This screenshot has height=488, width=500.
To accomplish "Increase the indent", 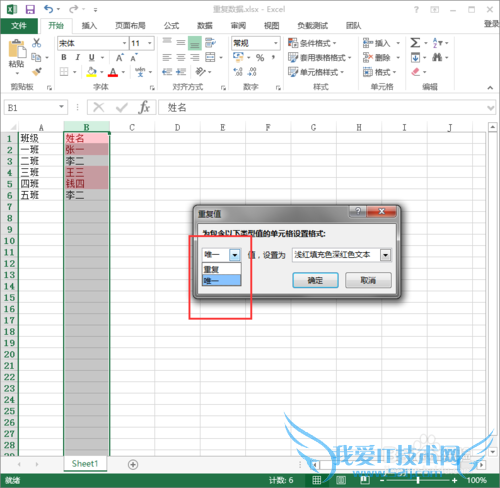I will point(181,72).
